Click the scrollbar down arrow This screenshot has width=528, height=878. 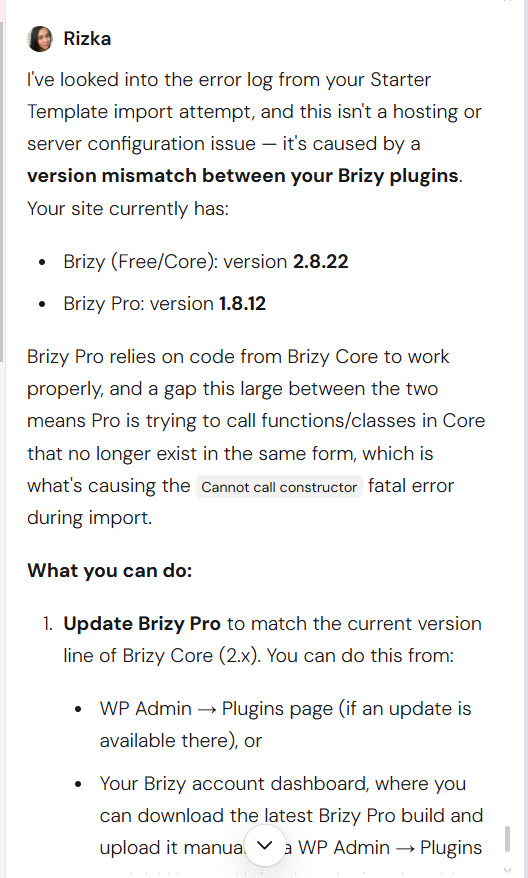[x=507, y=870]
